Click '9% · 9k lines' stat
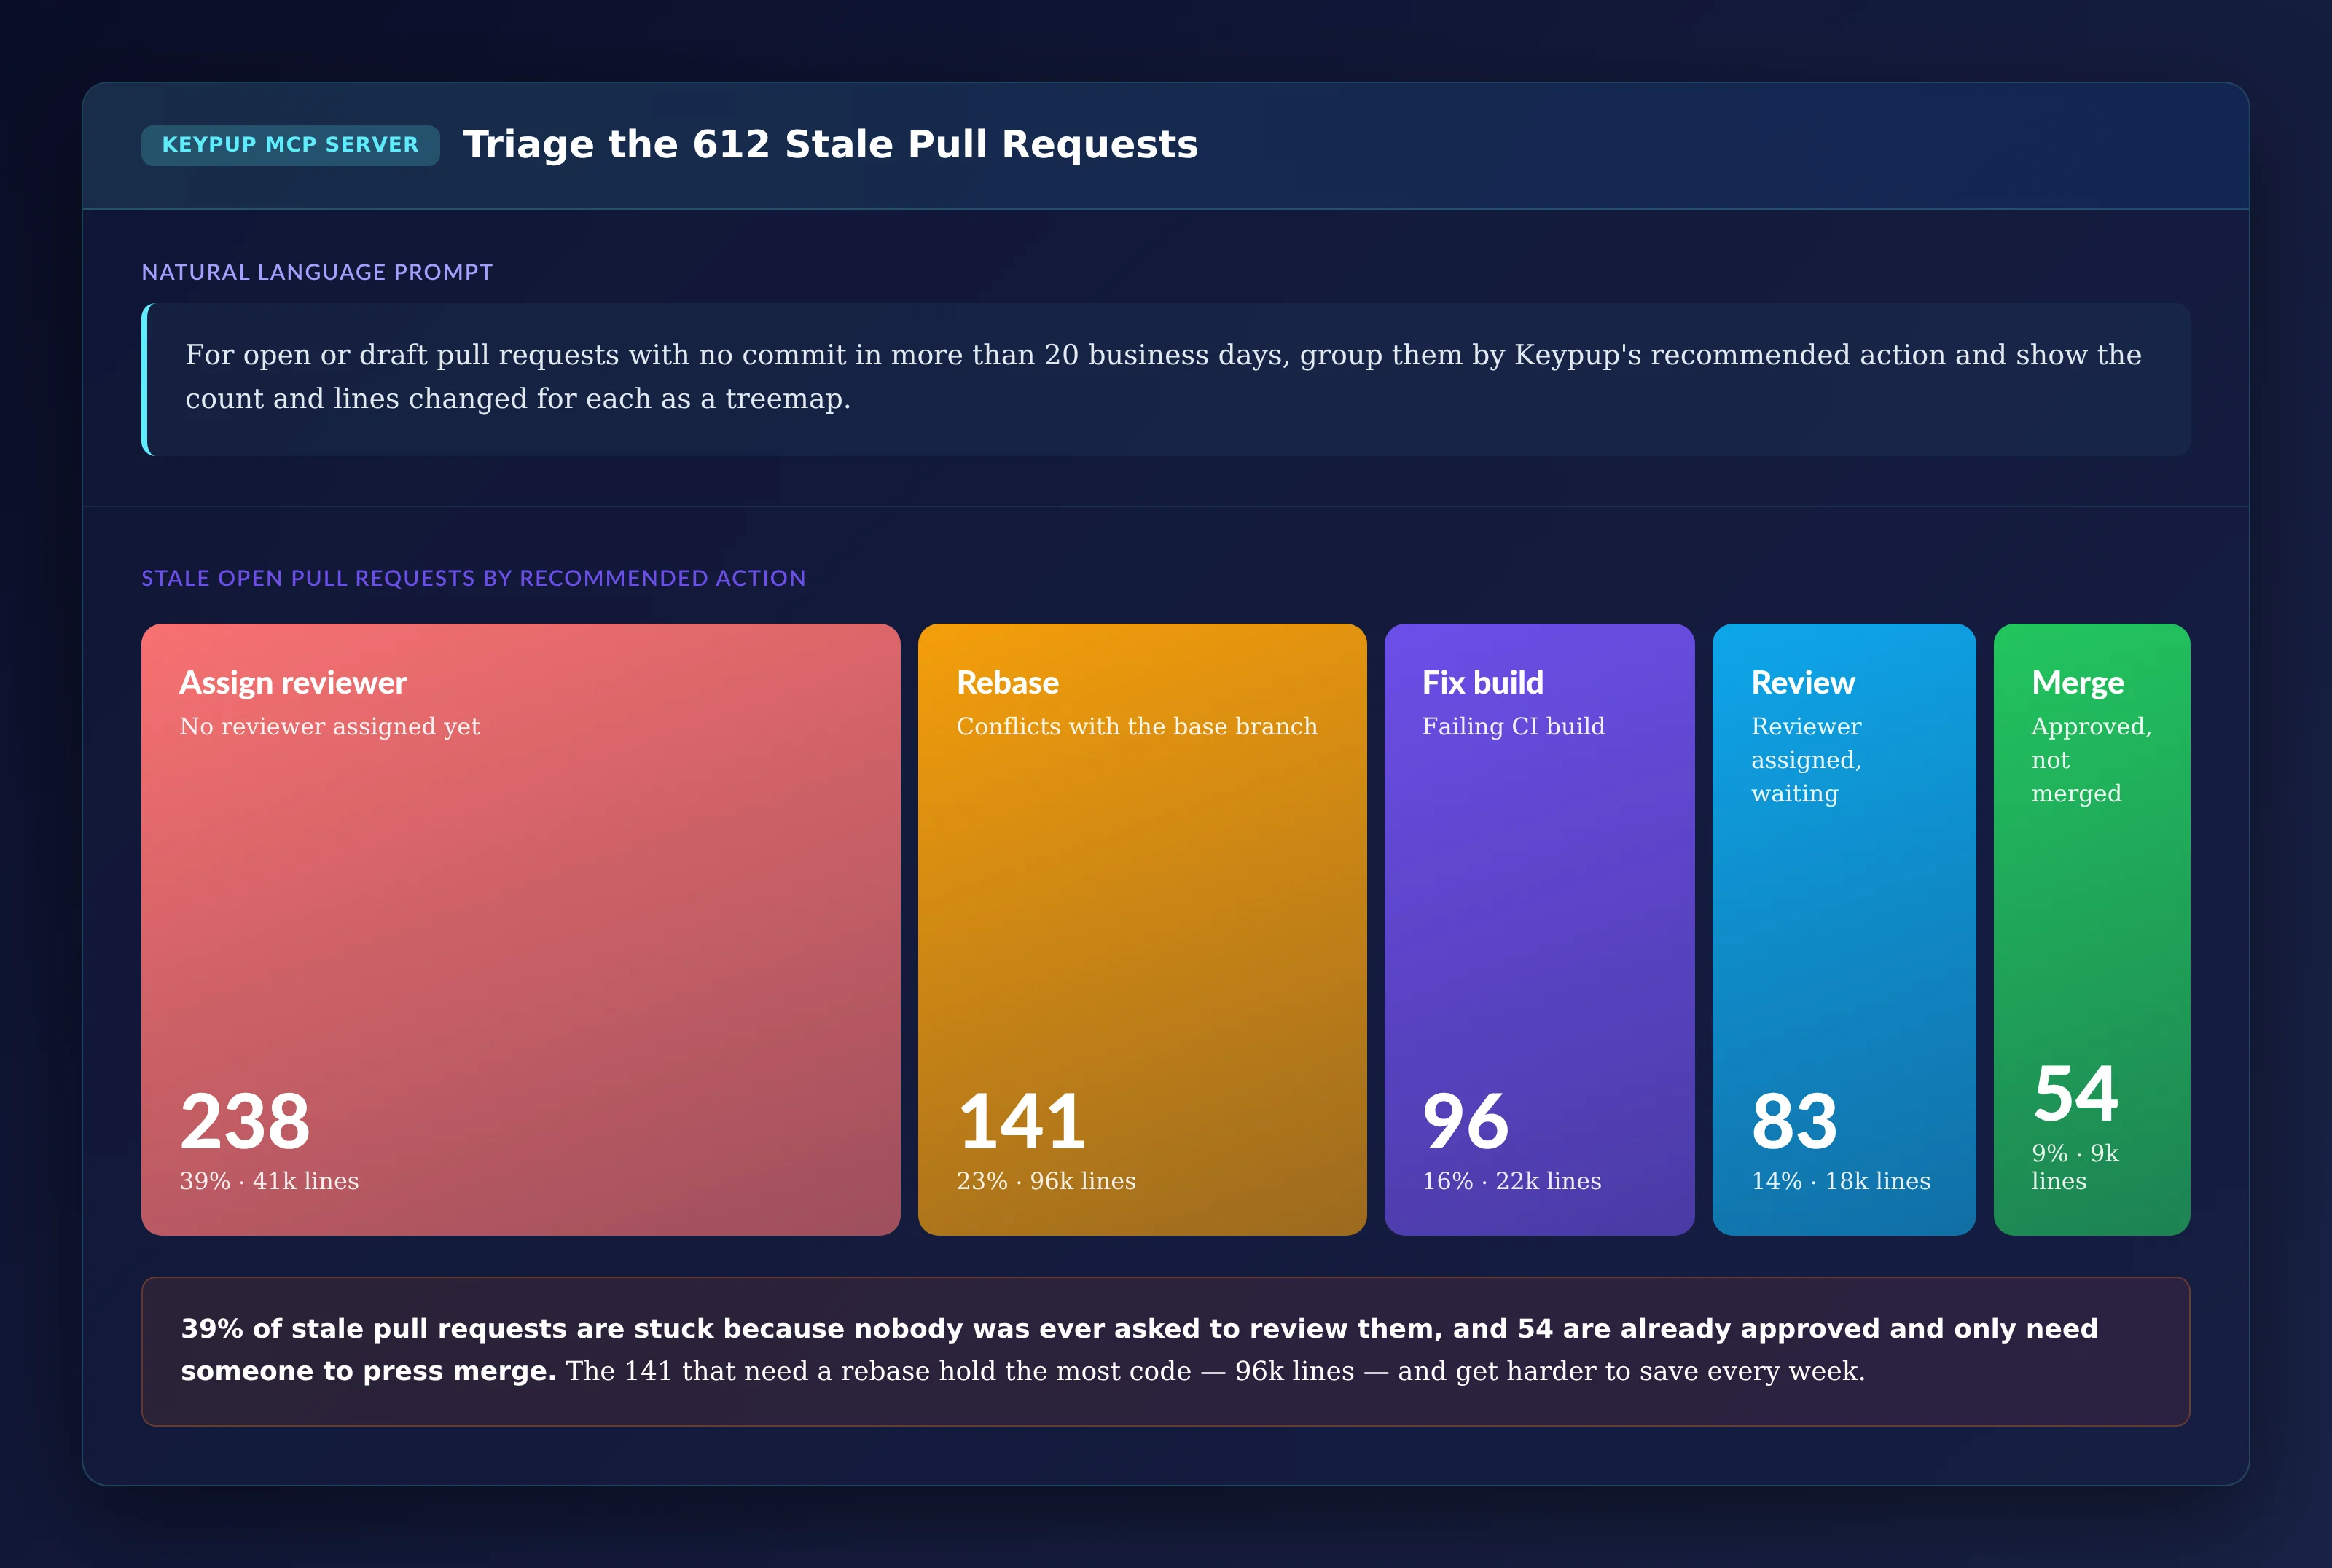This screenshot has width=2332, height=1568. (2075, 1167)
